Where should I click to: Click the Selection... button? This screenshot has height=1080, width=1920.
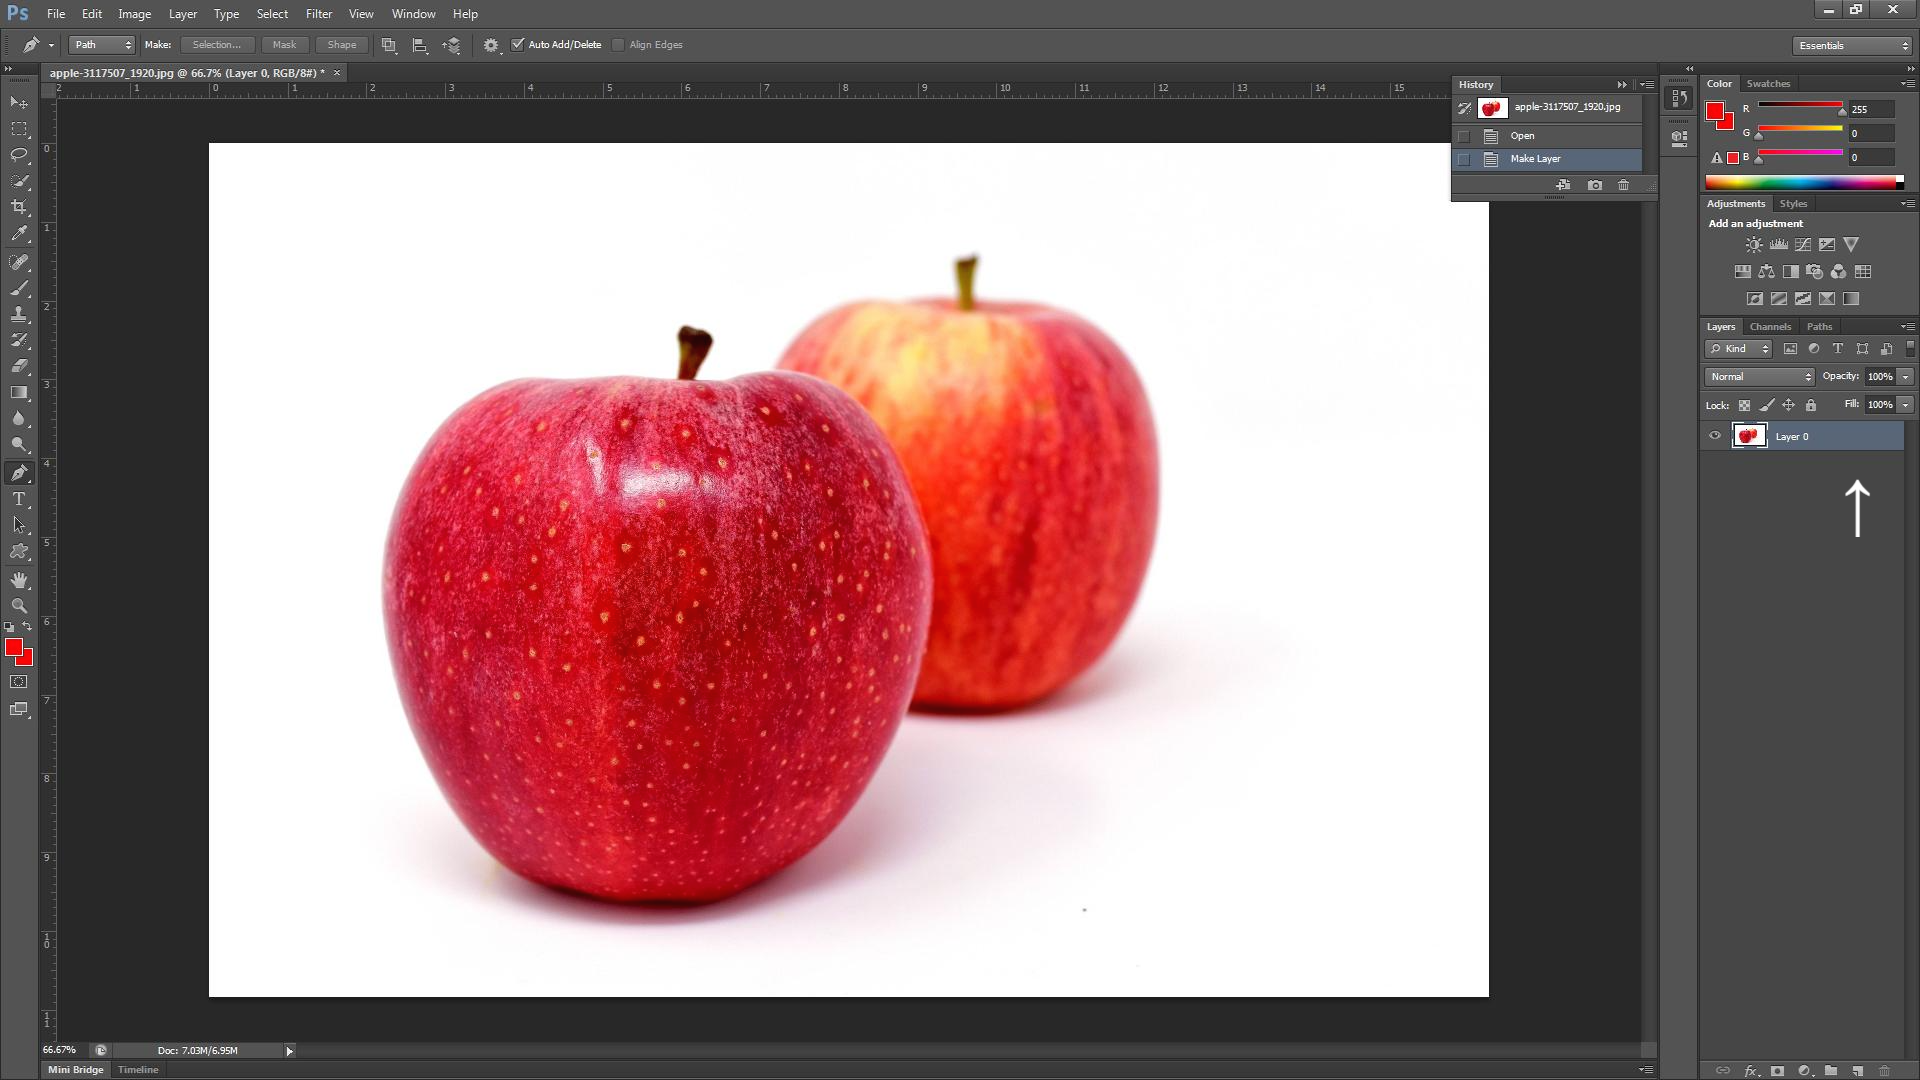pos(217,44)
